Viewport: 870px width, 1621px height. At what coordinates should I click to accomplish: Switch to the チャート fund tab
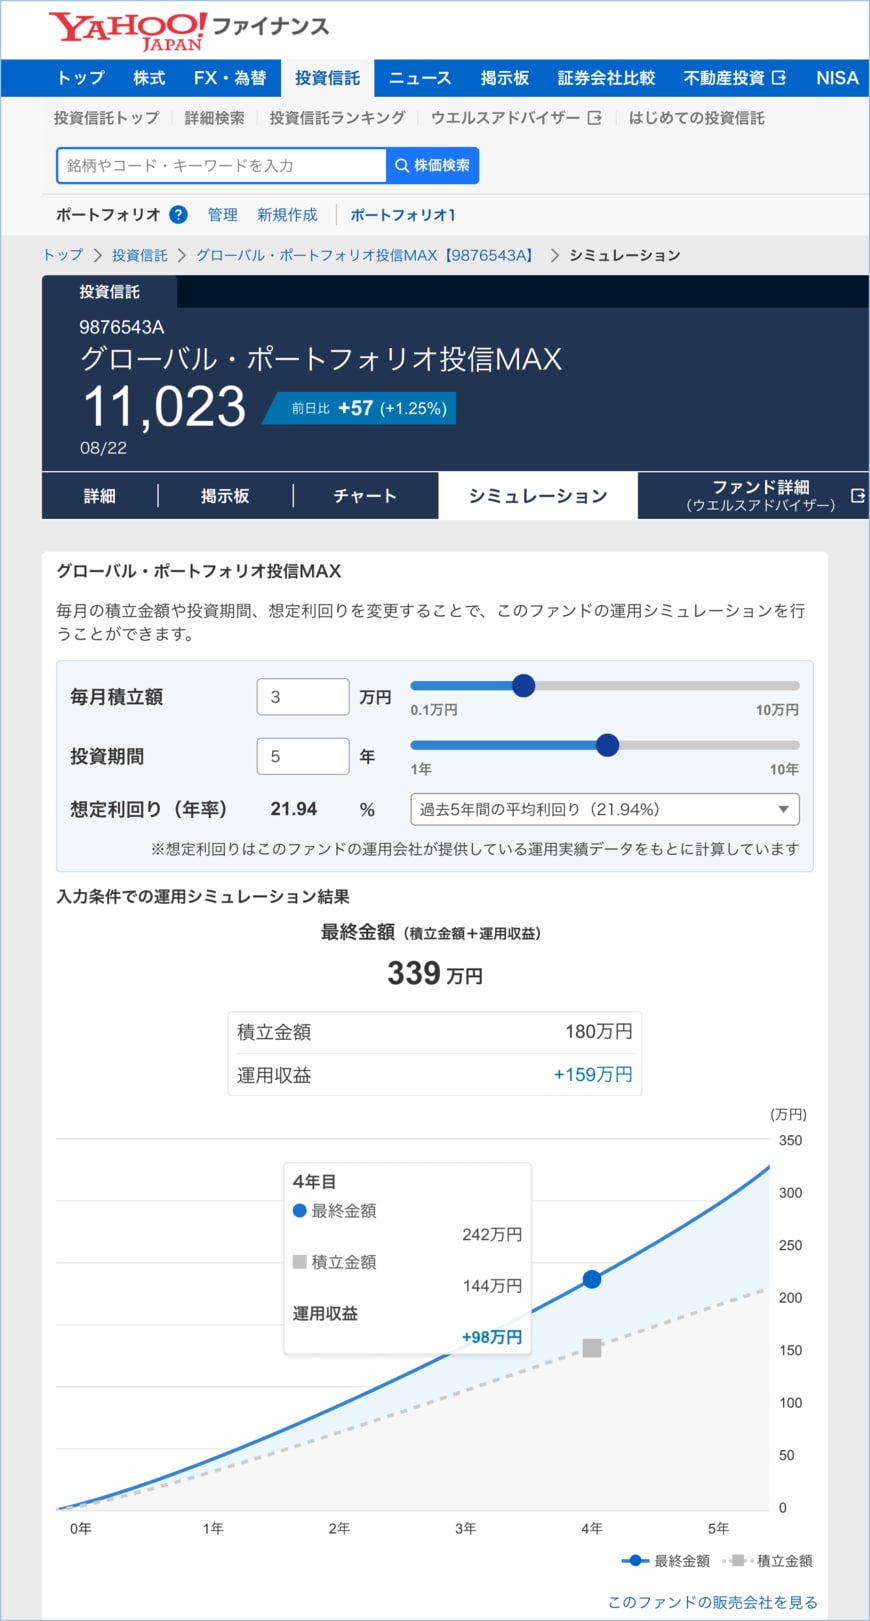365,495
